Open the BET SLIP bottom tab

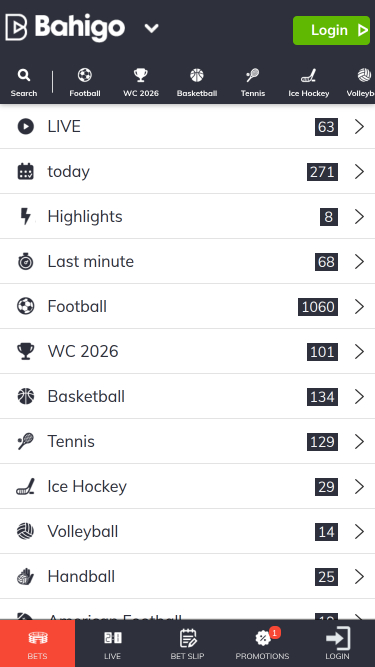click(188, 643)
